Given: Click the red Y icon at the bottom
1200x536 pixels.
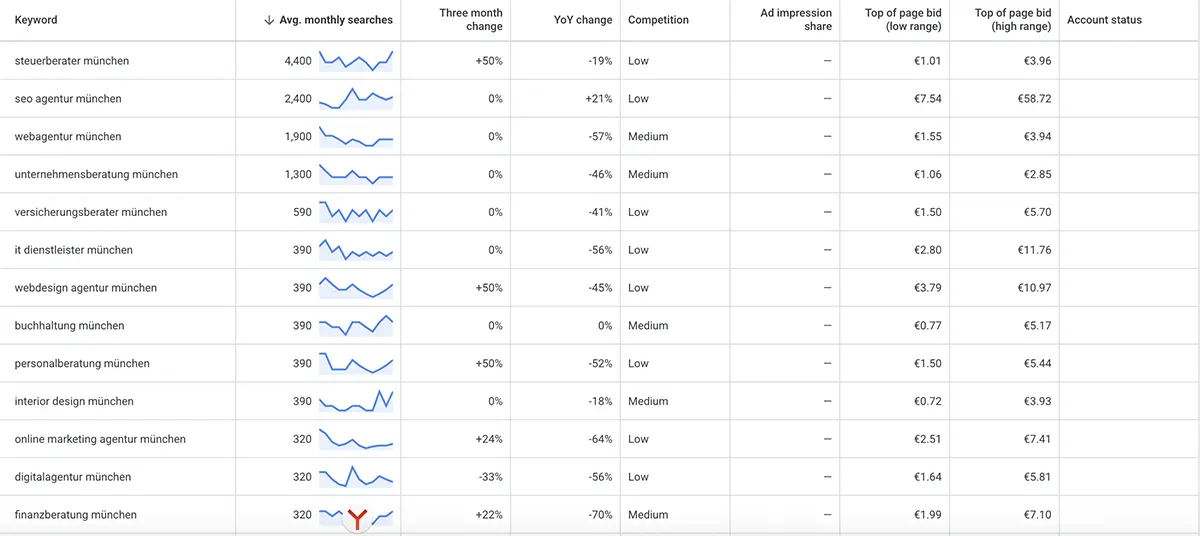Looking at the screenshot, I should pyautogui.click(x=358, y=518).
